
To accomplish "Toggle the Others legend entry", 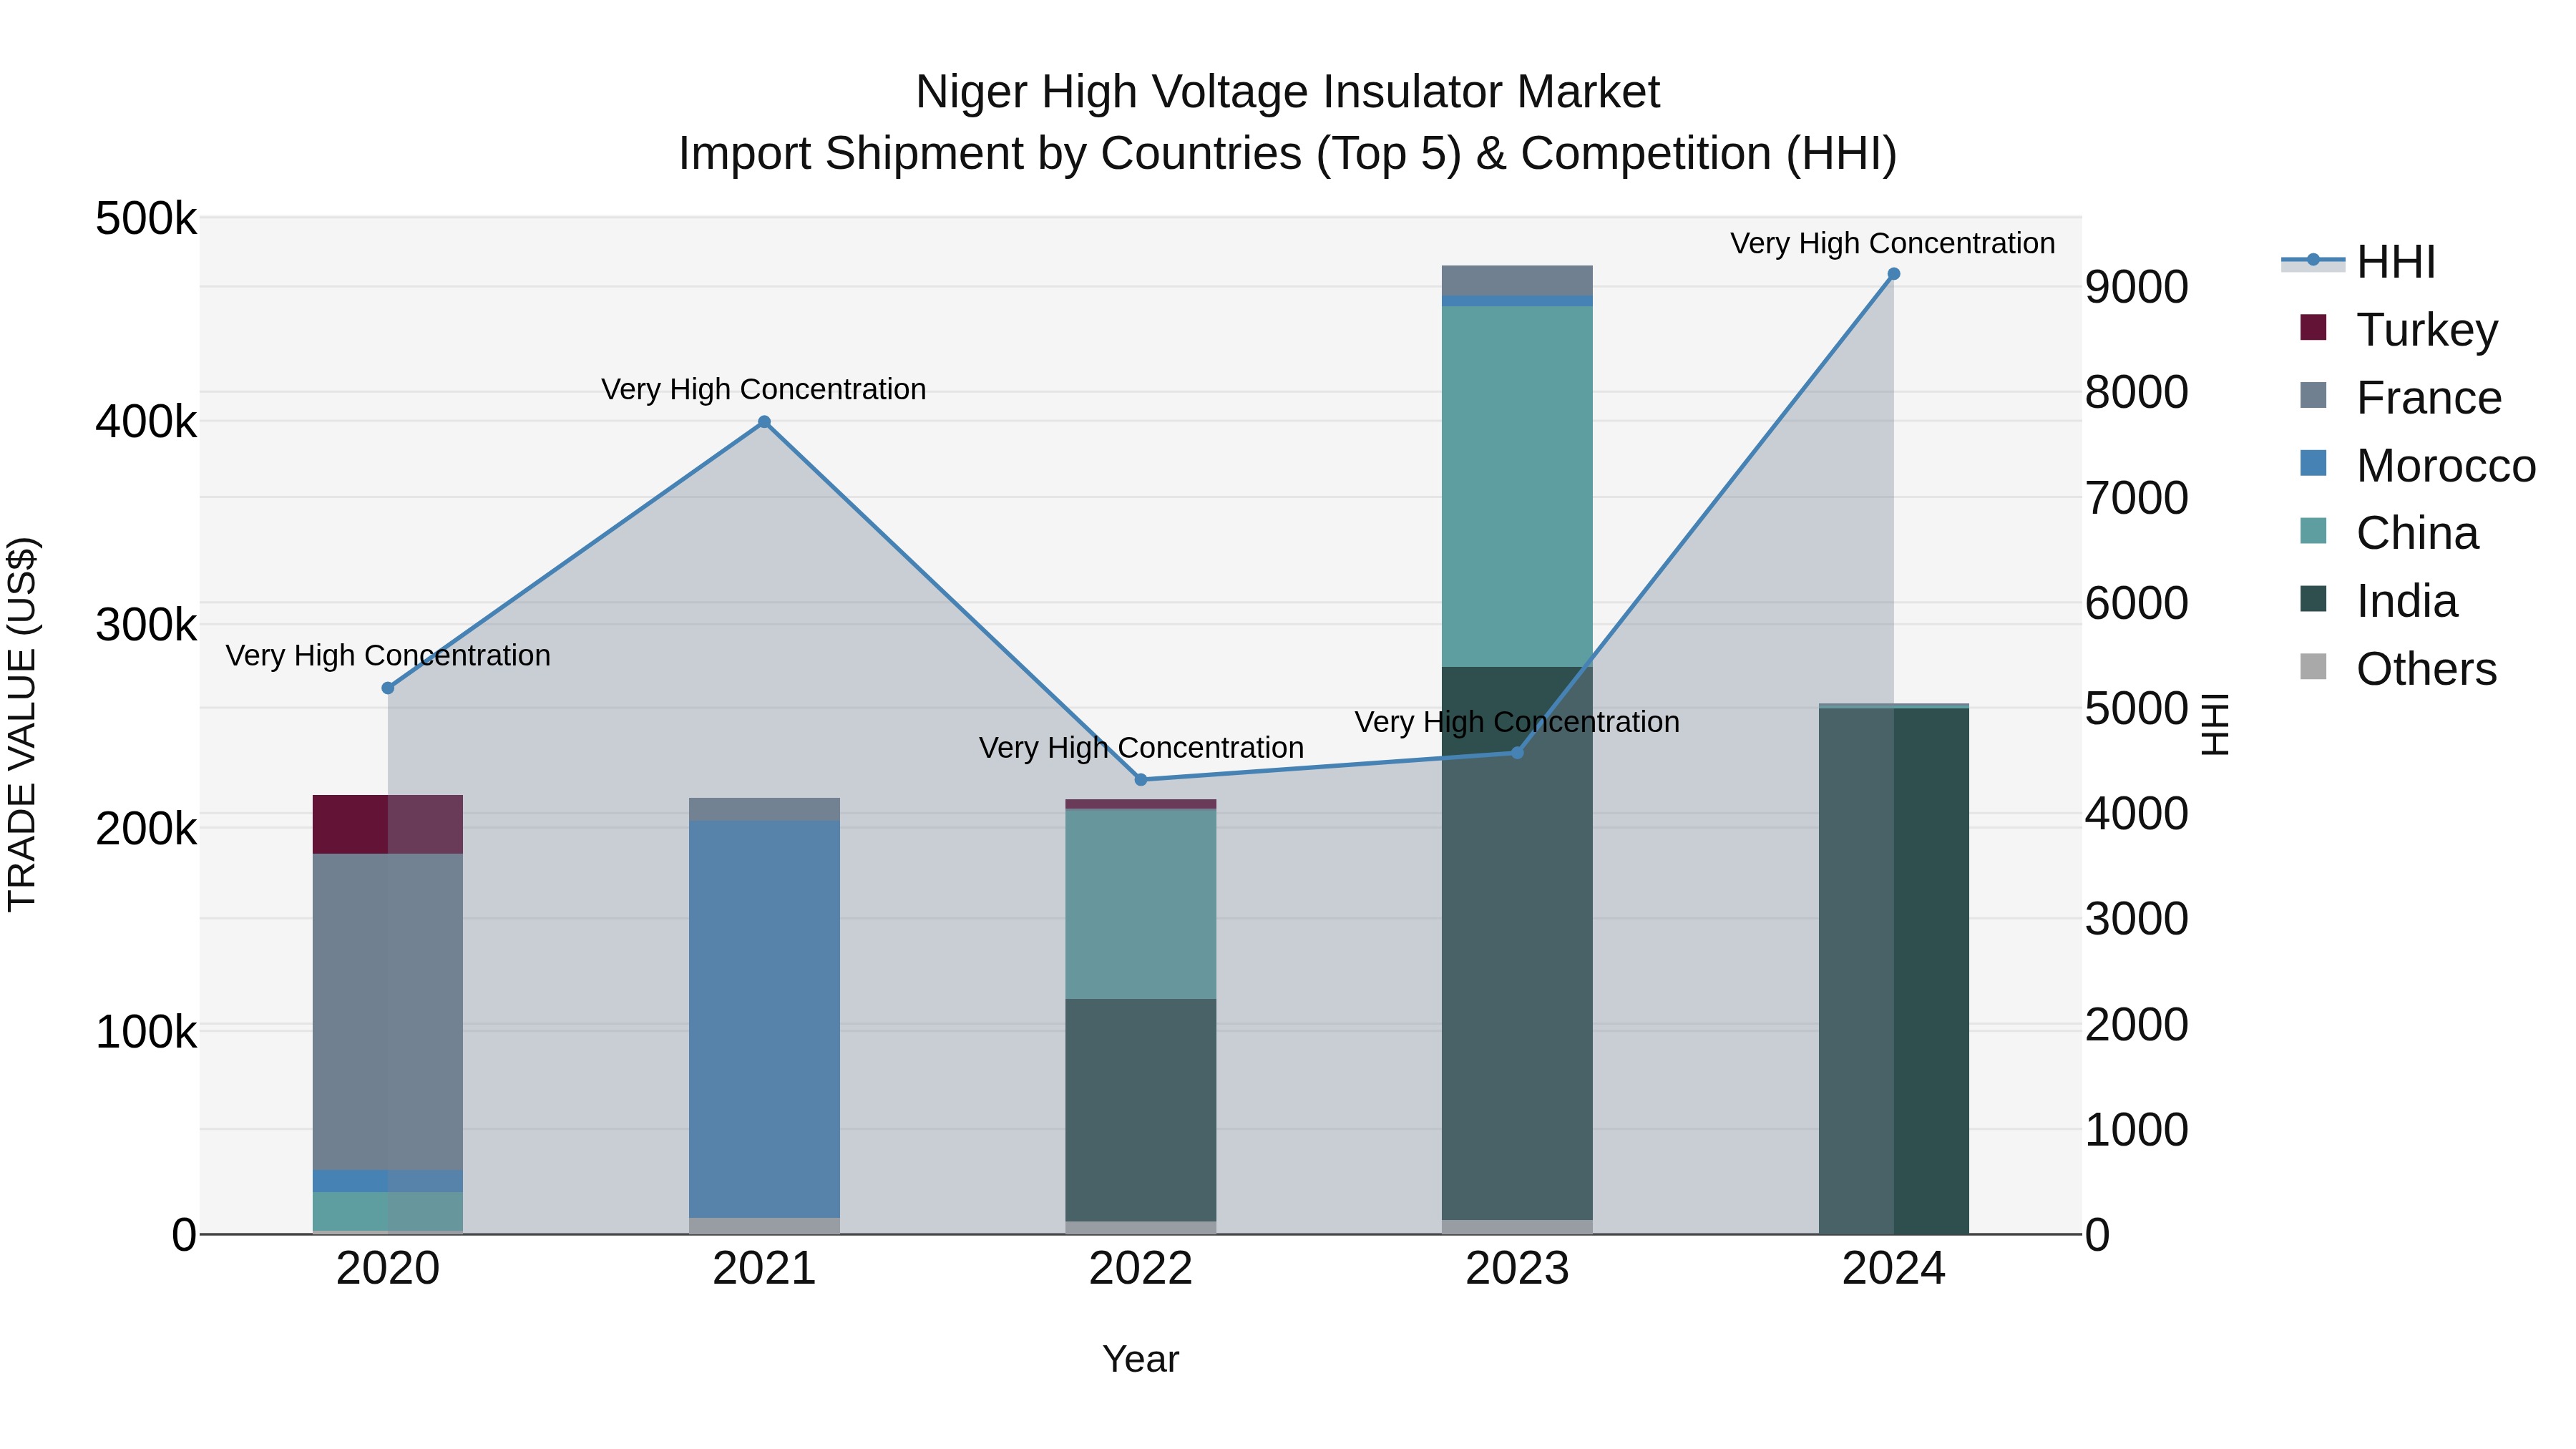I will [x=2398, y=669].
